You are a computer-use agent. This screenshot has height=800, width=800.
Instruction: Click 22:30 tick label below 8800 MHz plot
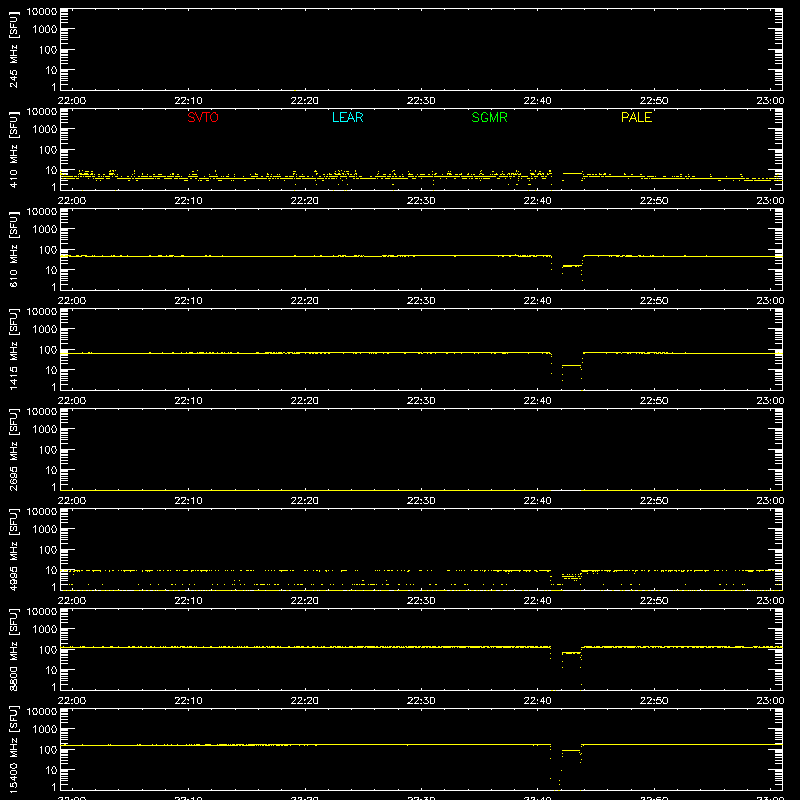421,701
